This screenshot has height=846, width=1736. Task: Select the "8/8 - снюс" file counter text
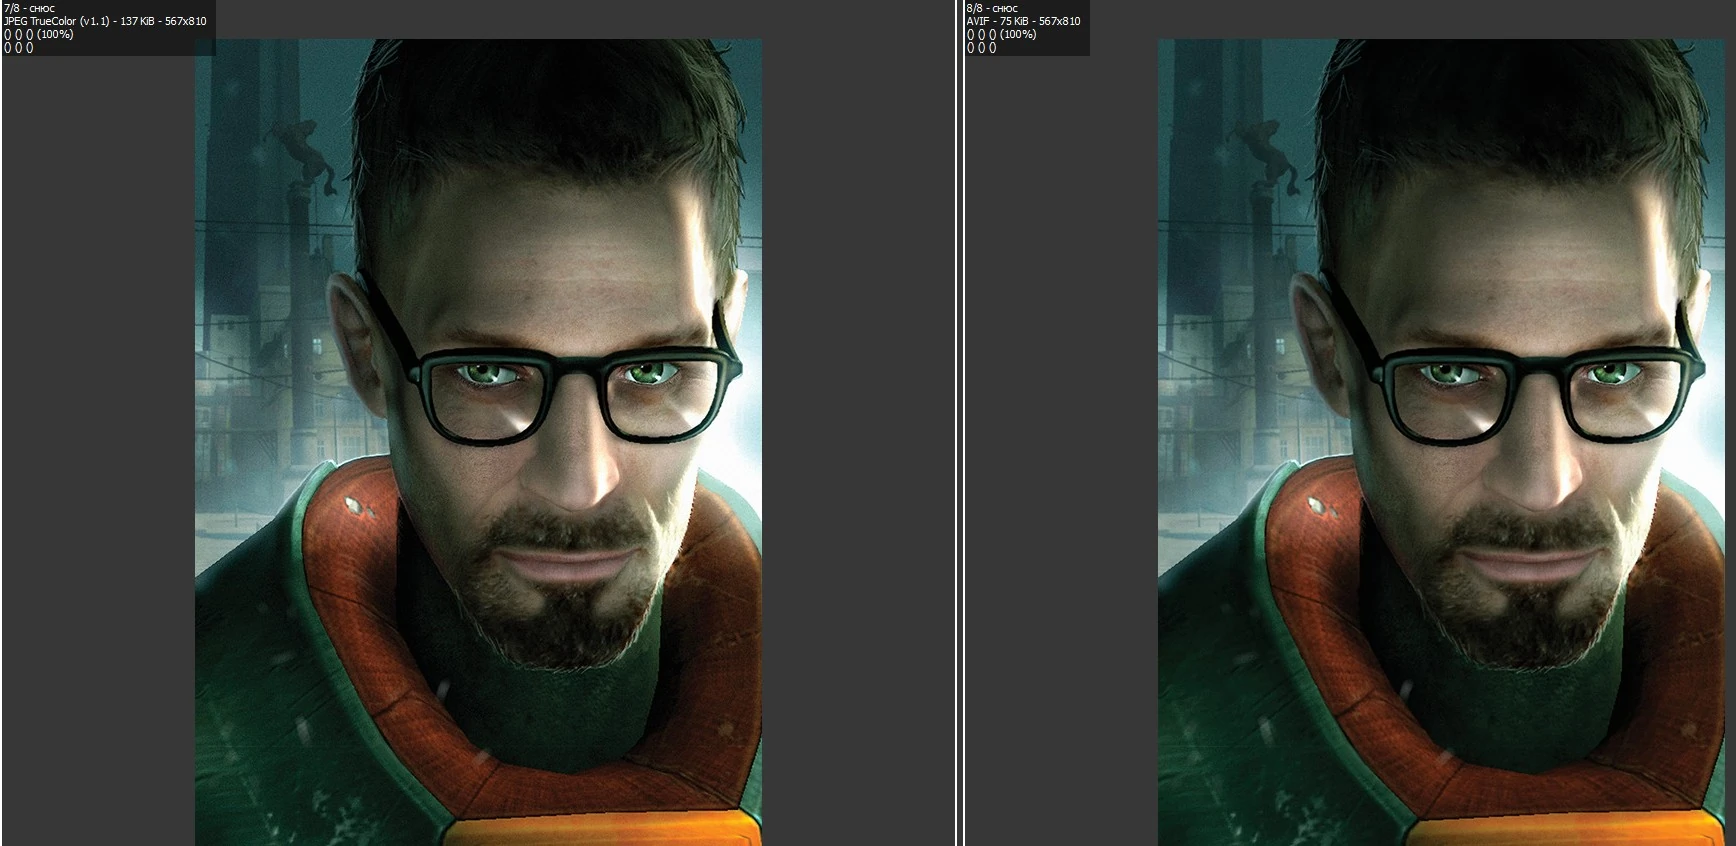(993, 8)
